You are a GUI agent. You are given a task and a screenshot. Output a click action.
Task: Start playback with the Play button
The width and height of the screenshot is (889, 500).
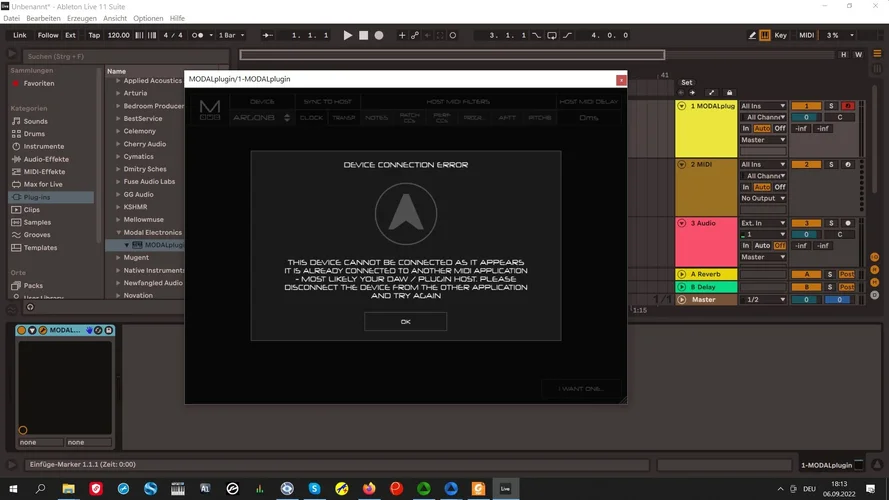coord(348,35)
